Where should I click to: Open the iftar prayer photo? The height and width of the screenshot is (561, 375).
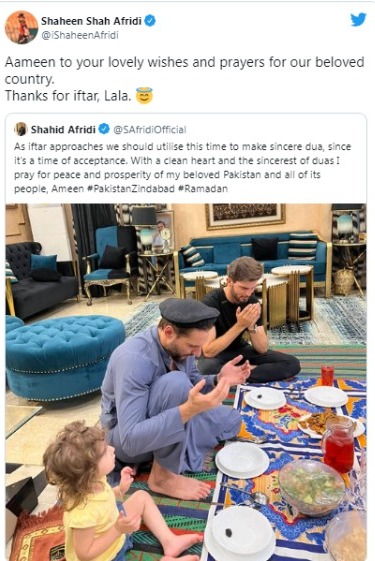coord(186,382)
